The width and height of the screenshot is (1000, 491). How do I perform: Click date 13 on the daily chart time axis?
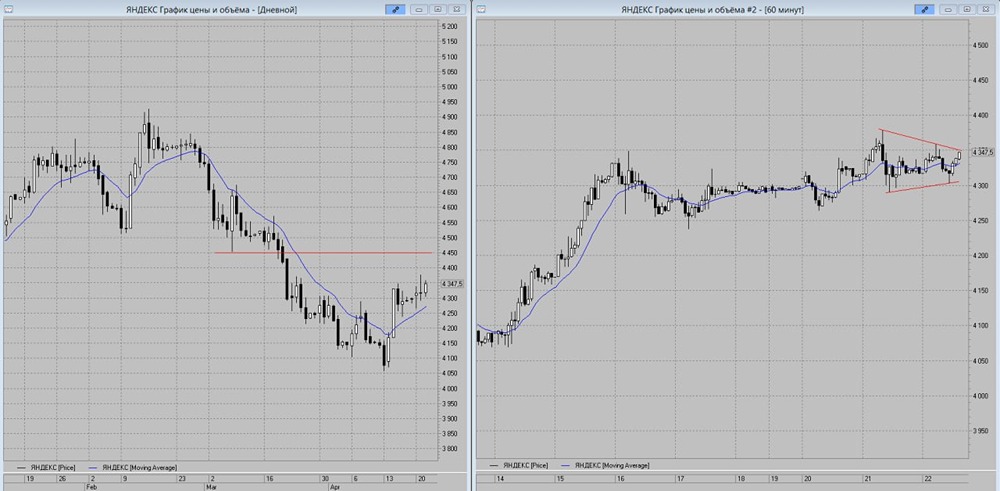pos(390,478)
